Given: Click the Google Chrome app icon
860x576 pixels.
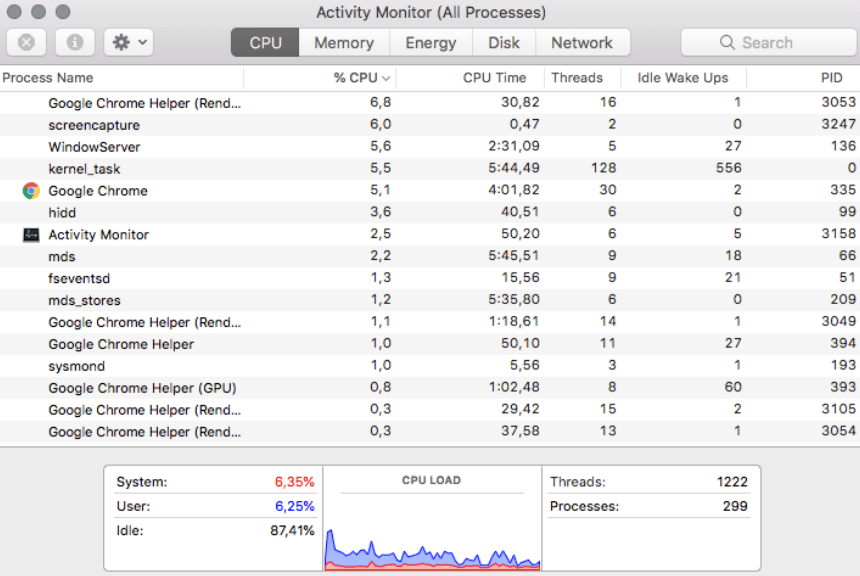Looking at the screenshot, I should [31, 190].
